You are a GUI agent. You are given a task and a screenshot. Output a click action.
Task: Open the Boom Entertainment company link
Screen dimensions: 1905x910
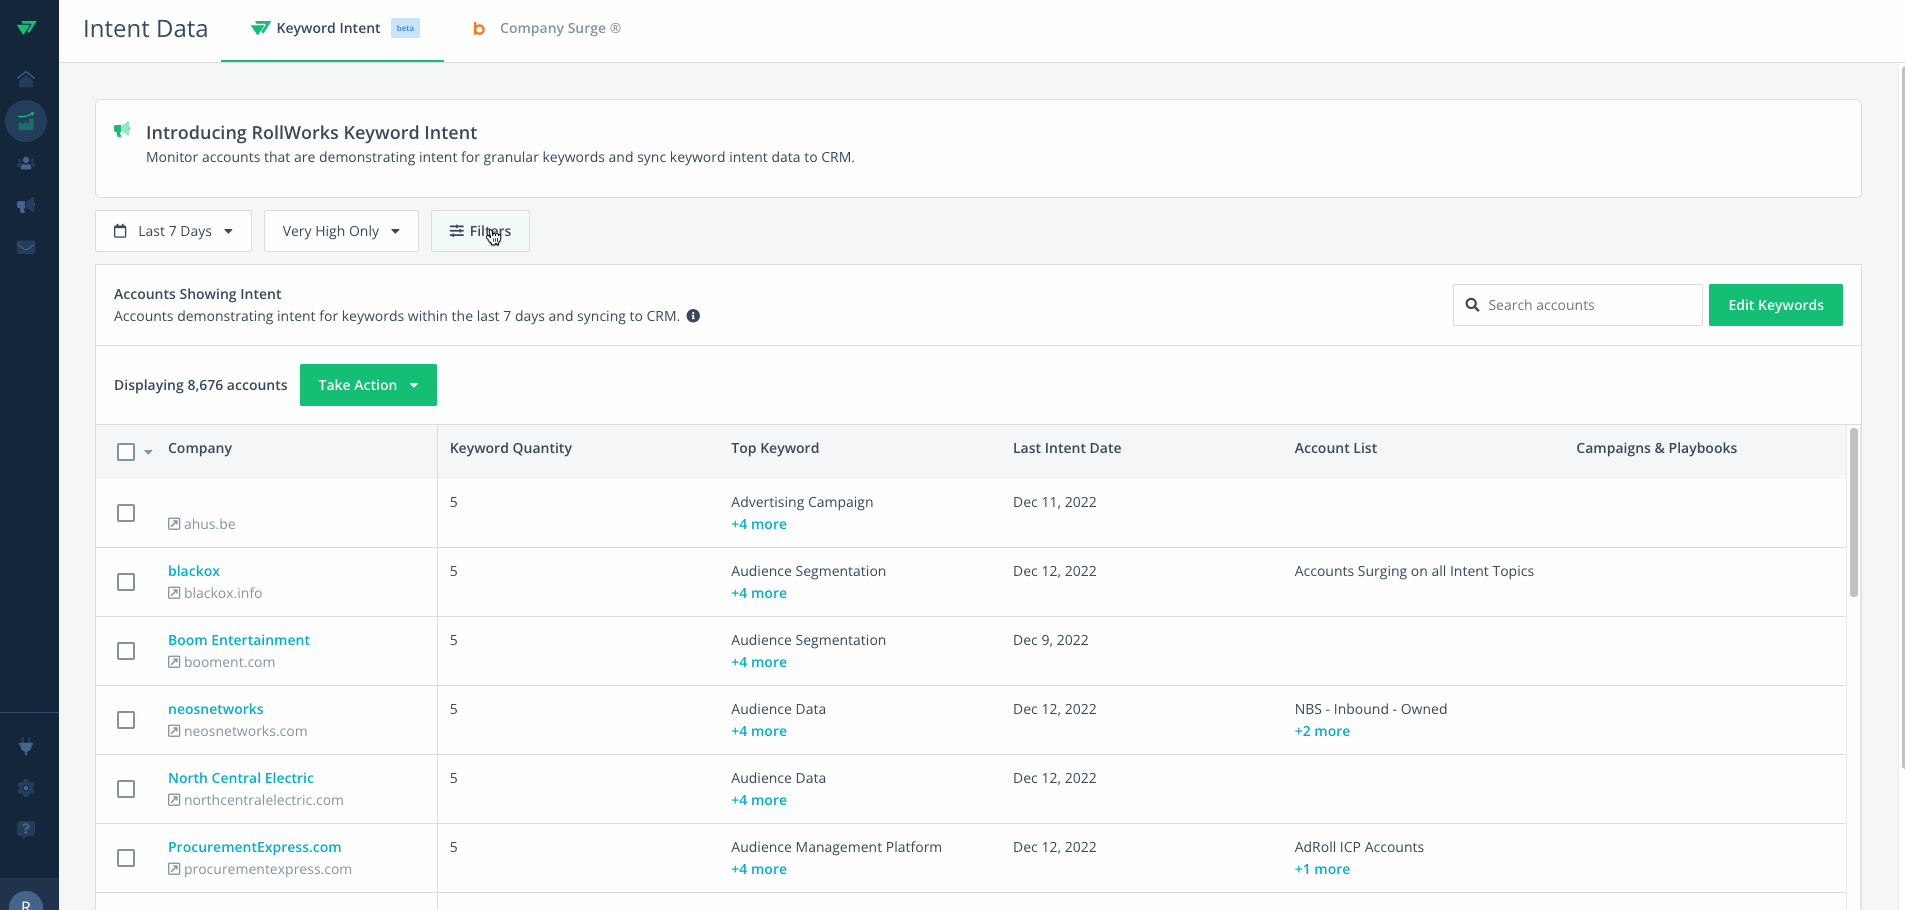click(239, 640)
